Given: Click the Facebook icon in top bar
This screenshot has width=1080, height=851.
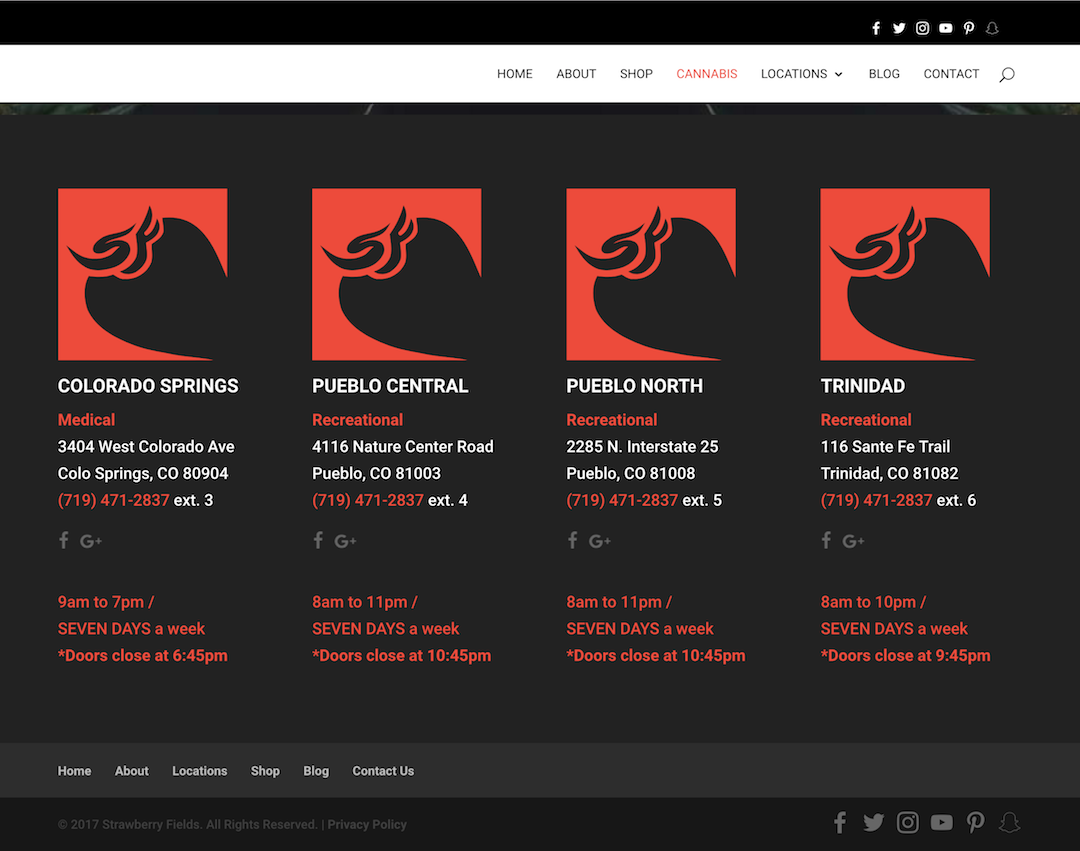Looking at the screenshot, I should pyautogui.click(x=876, y=28).
